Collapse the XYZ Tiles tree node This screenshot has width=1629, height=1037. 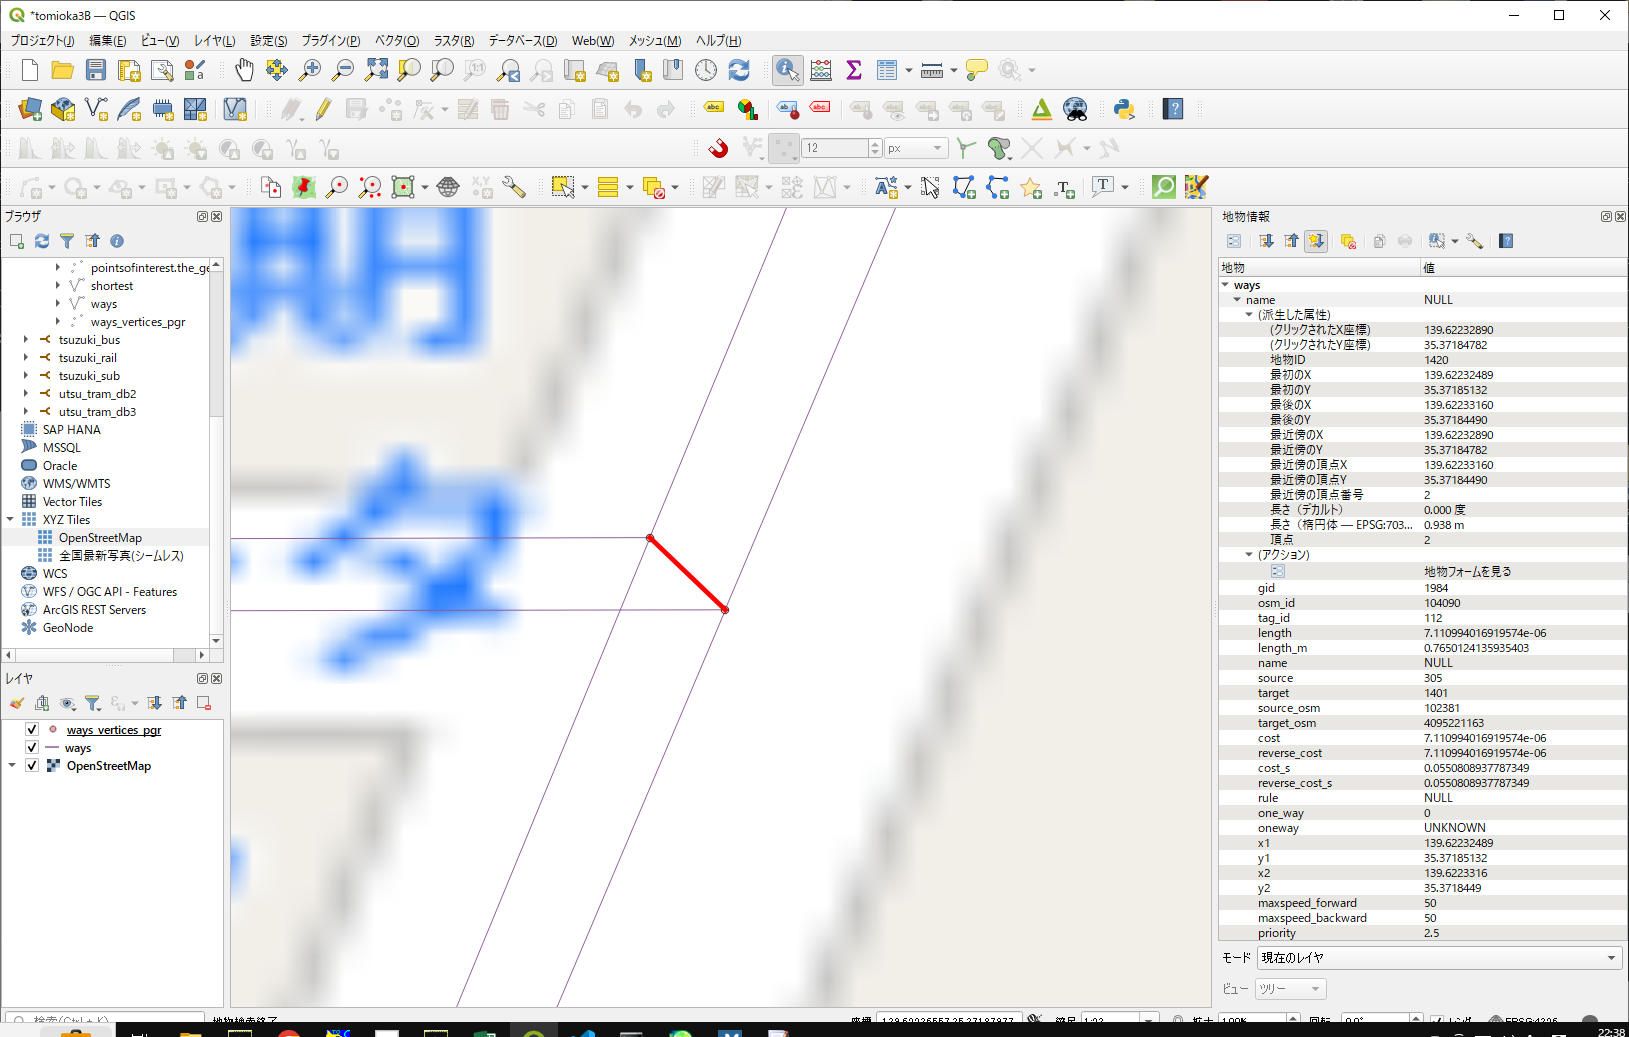pos(11,520)
